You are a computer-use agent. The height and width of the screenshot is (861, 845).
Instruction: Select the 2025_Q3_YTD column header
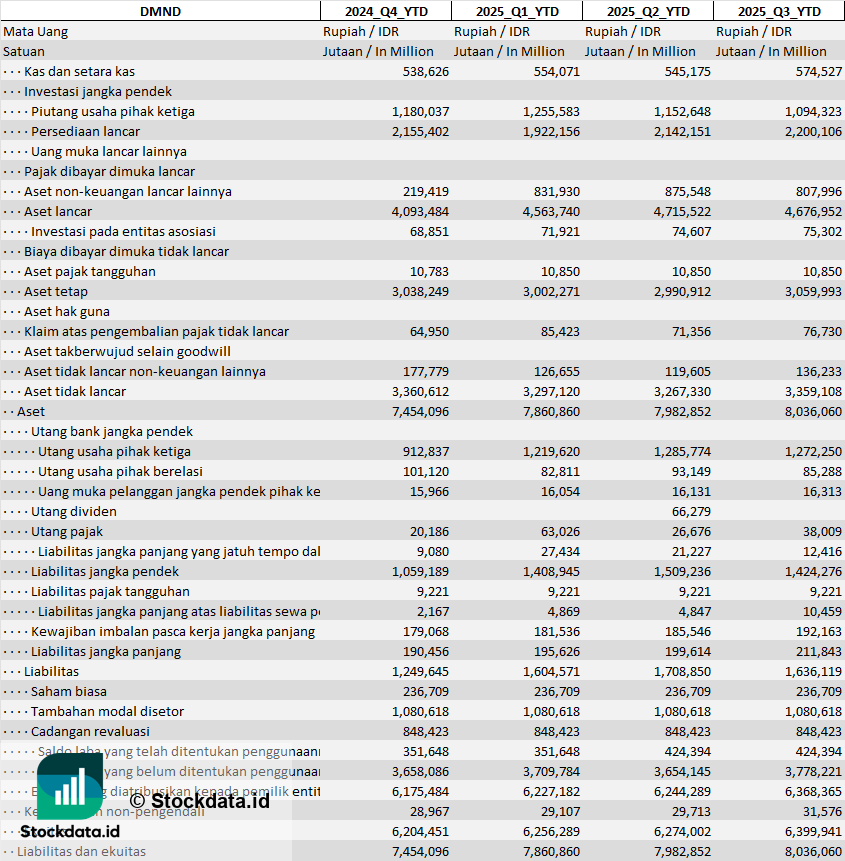point(779,11)
